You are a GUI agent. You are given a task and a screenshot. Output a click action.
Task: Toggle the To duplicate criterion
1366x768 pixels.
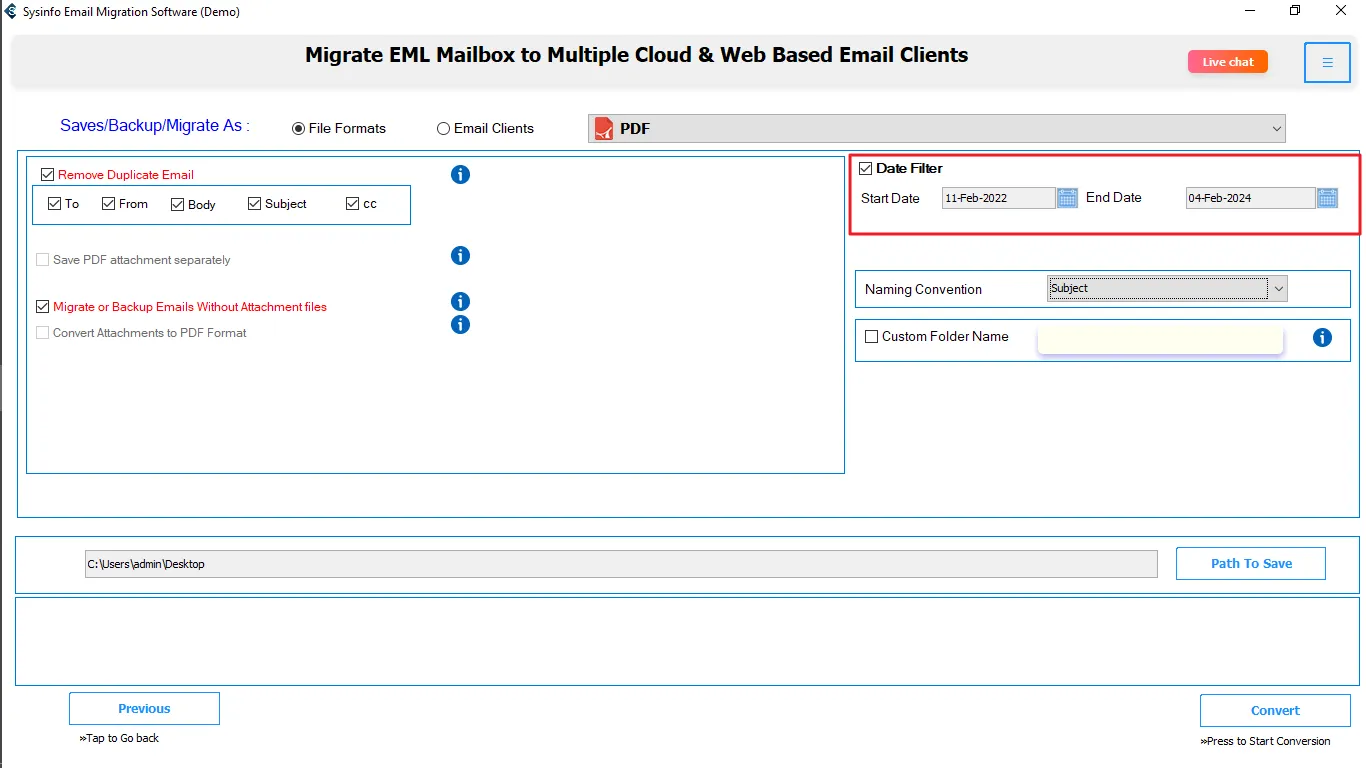point(55,204)
